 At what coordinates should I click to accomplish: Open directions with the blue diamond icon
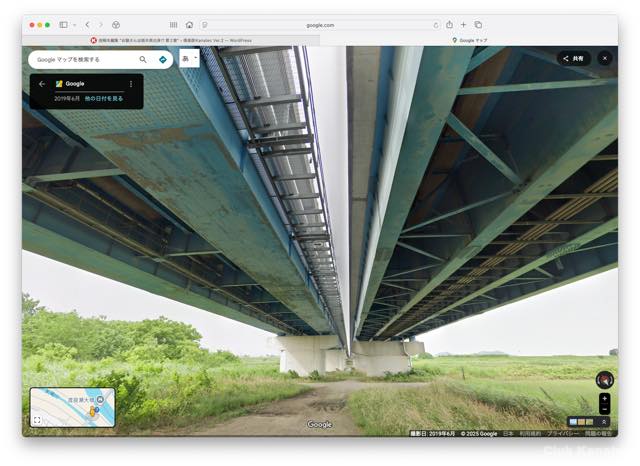click(x=163, y=59)
